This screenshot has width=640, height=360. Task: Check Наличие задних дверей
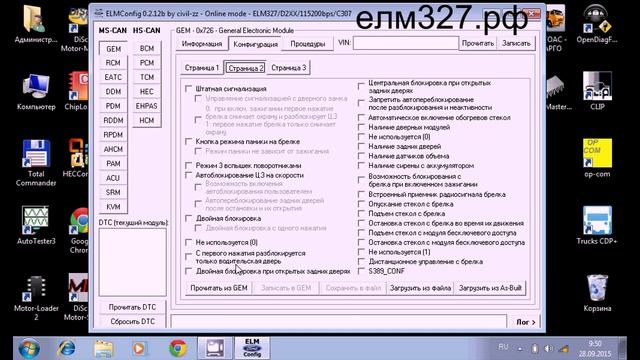[361, 146]
